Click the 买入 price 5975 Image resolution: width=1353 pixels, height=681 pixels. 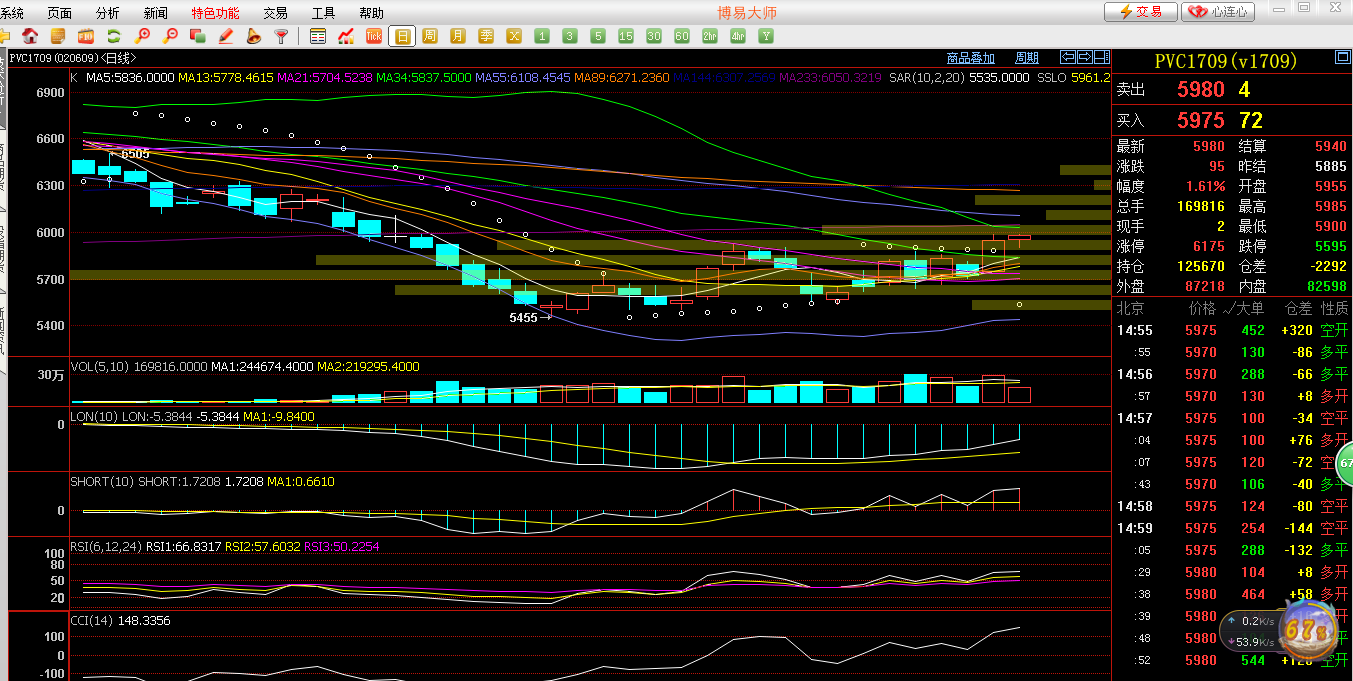(x=1200, y=121)
